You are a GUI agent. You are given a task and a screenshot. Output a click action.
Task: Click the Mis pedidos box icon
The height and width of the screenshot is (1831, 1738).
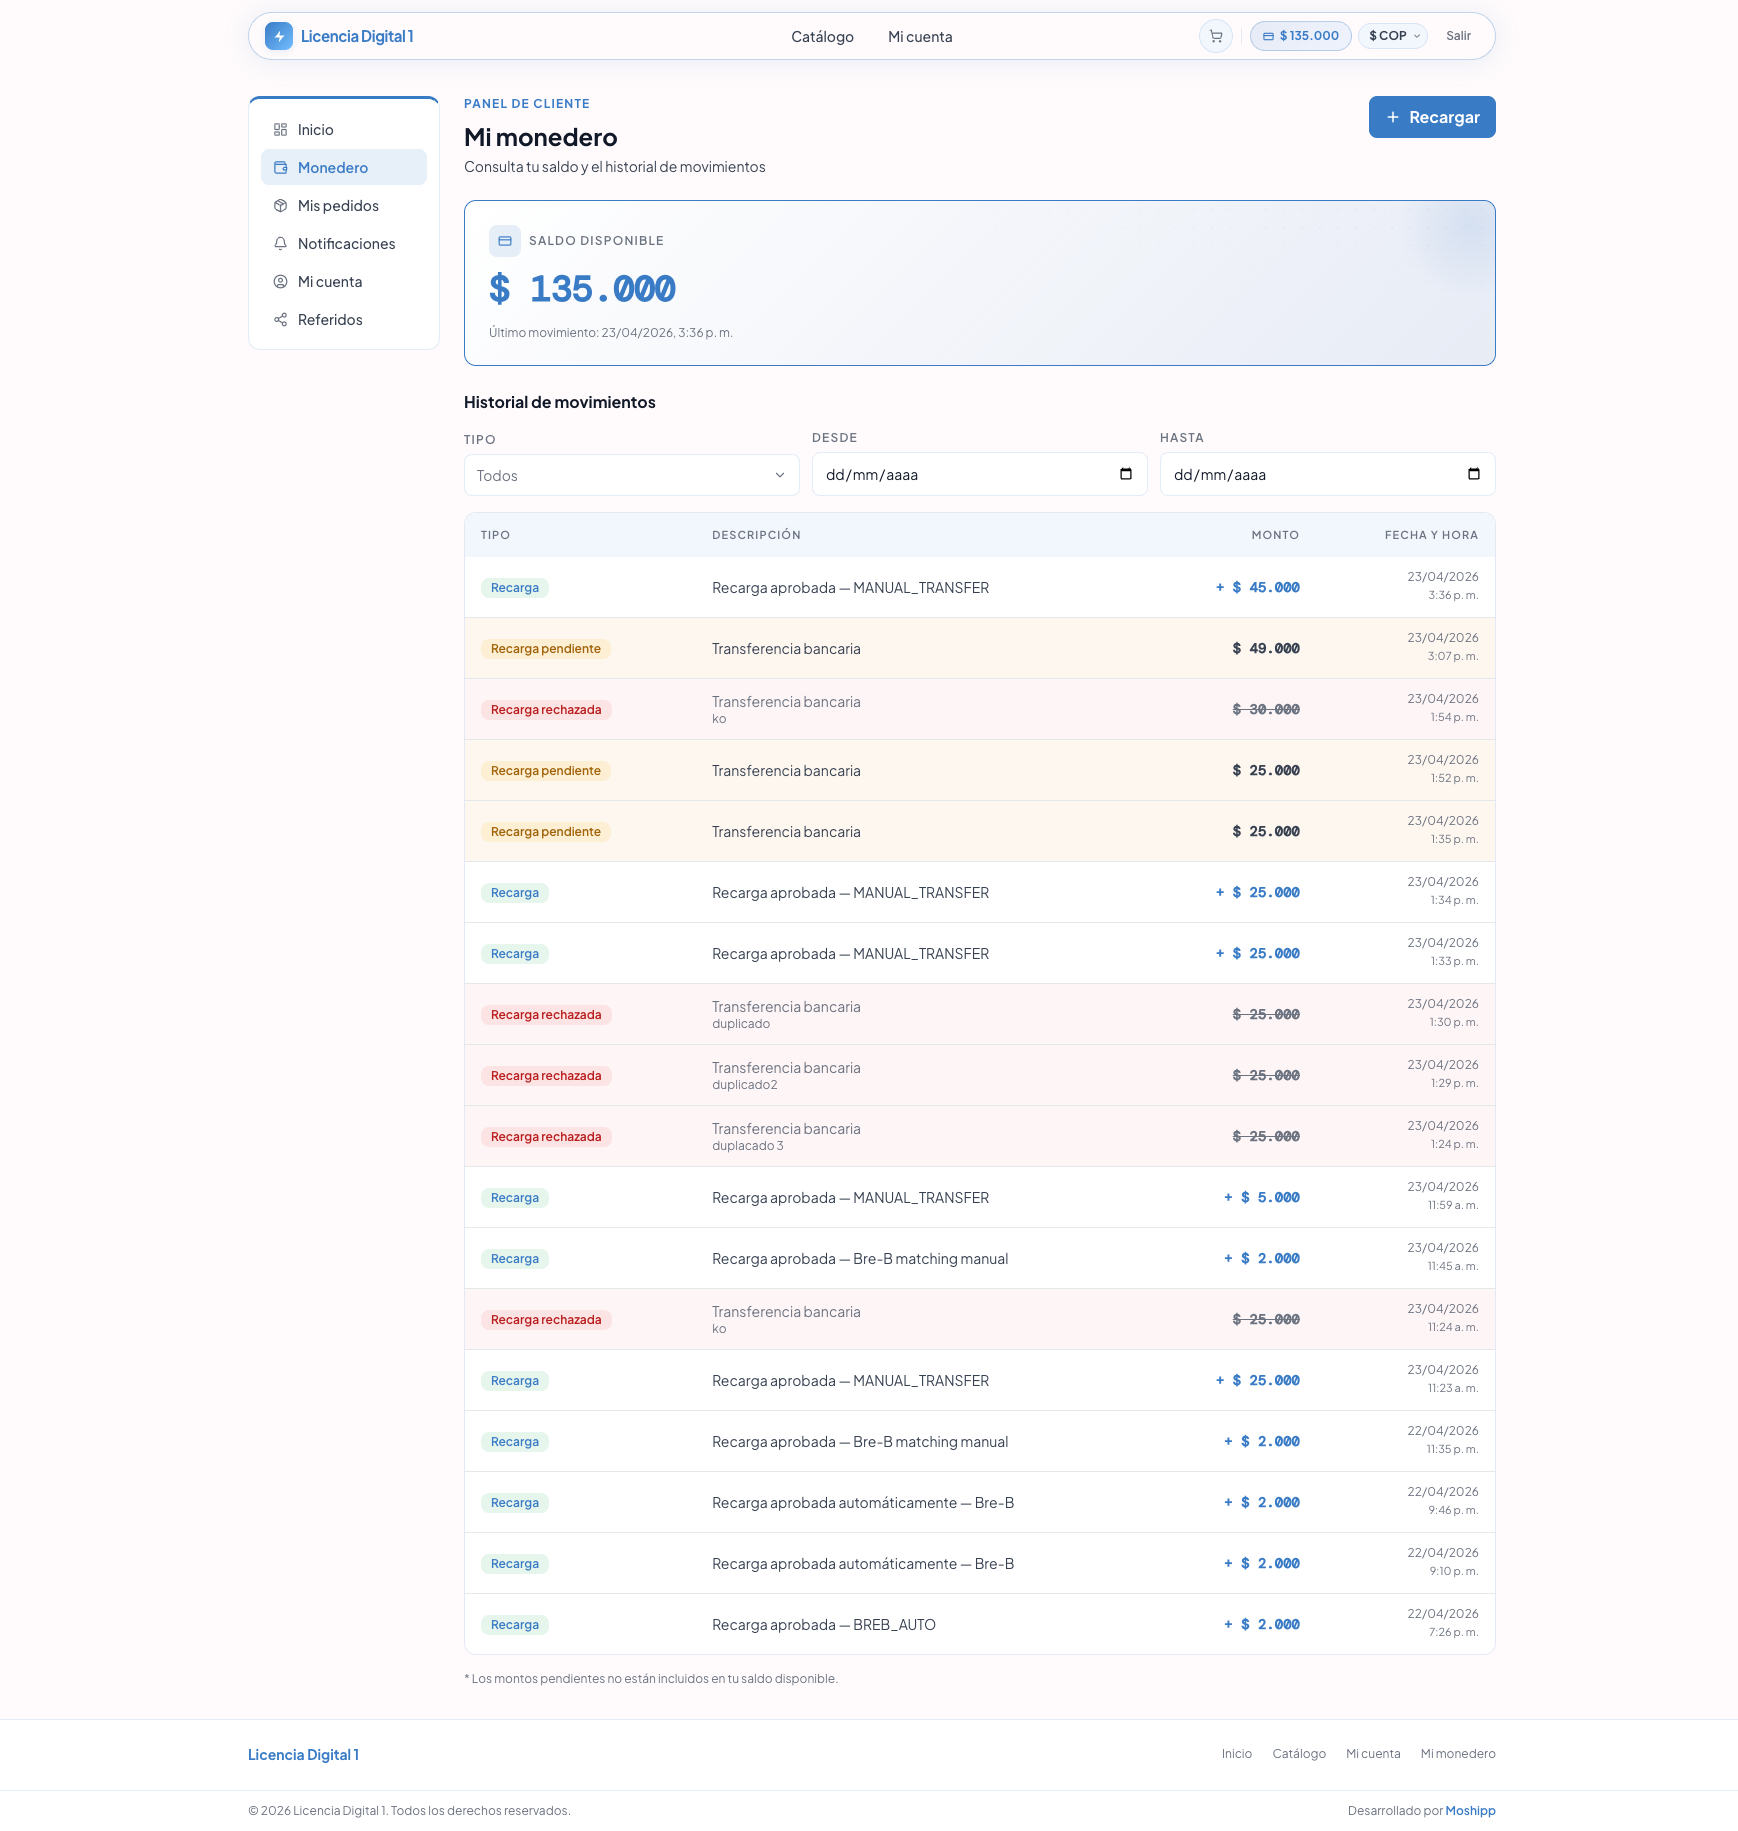tap(280, 206)
